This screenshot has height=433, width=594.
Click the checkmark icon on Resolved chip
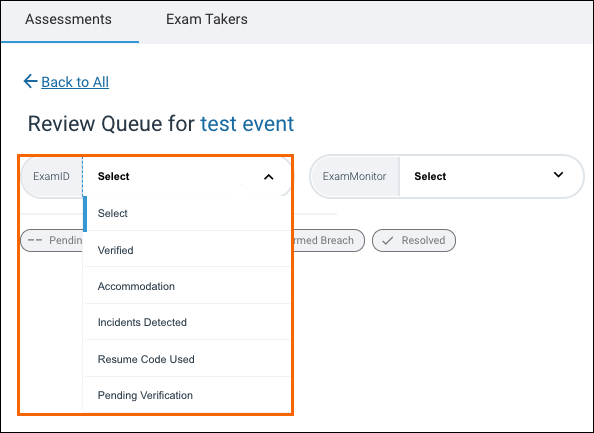click(388, 241)
